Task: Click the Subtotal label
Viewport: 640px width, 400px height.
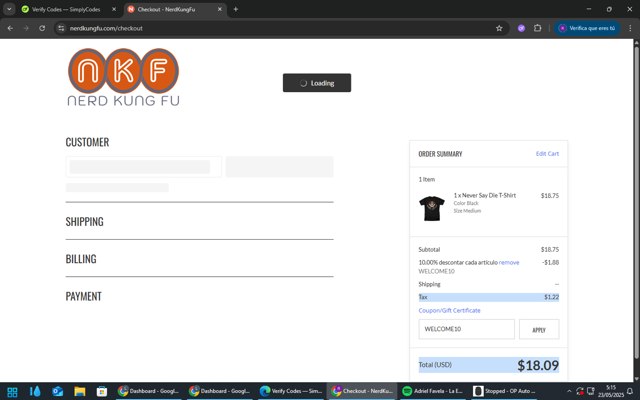Action: (x=429, y=249)
